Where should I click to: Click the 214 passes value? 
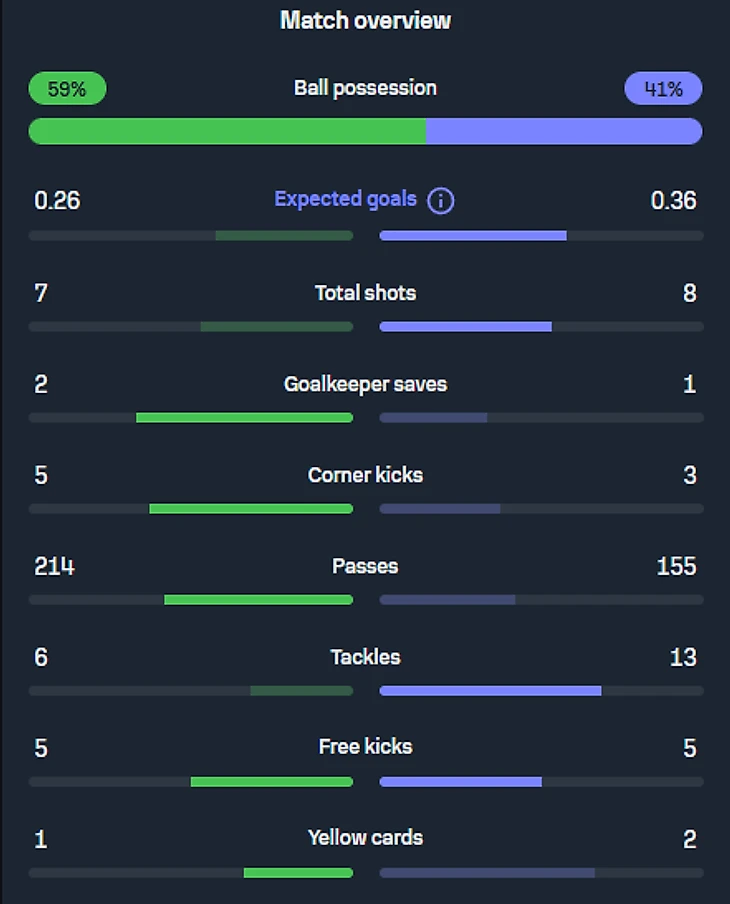(x=54, y=567)
